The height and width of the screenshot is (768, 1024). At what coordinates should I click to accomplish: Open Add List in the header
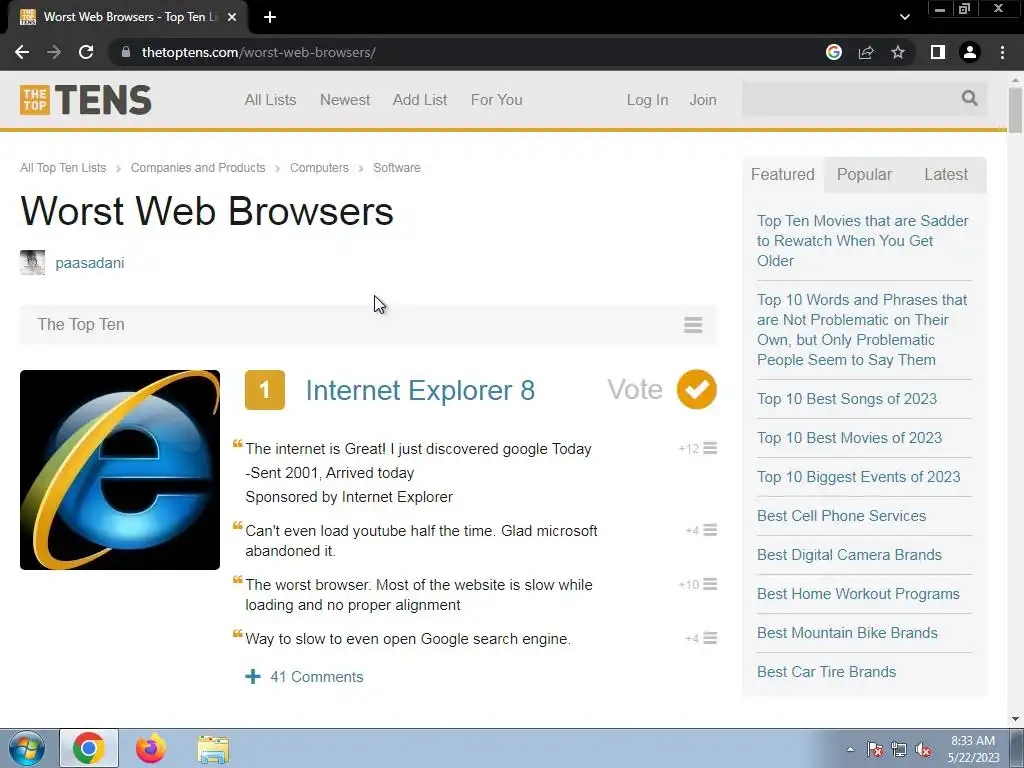(420, 100)
